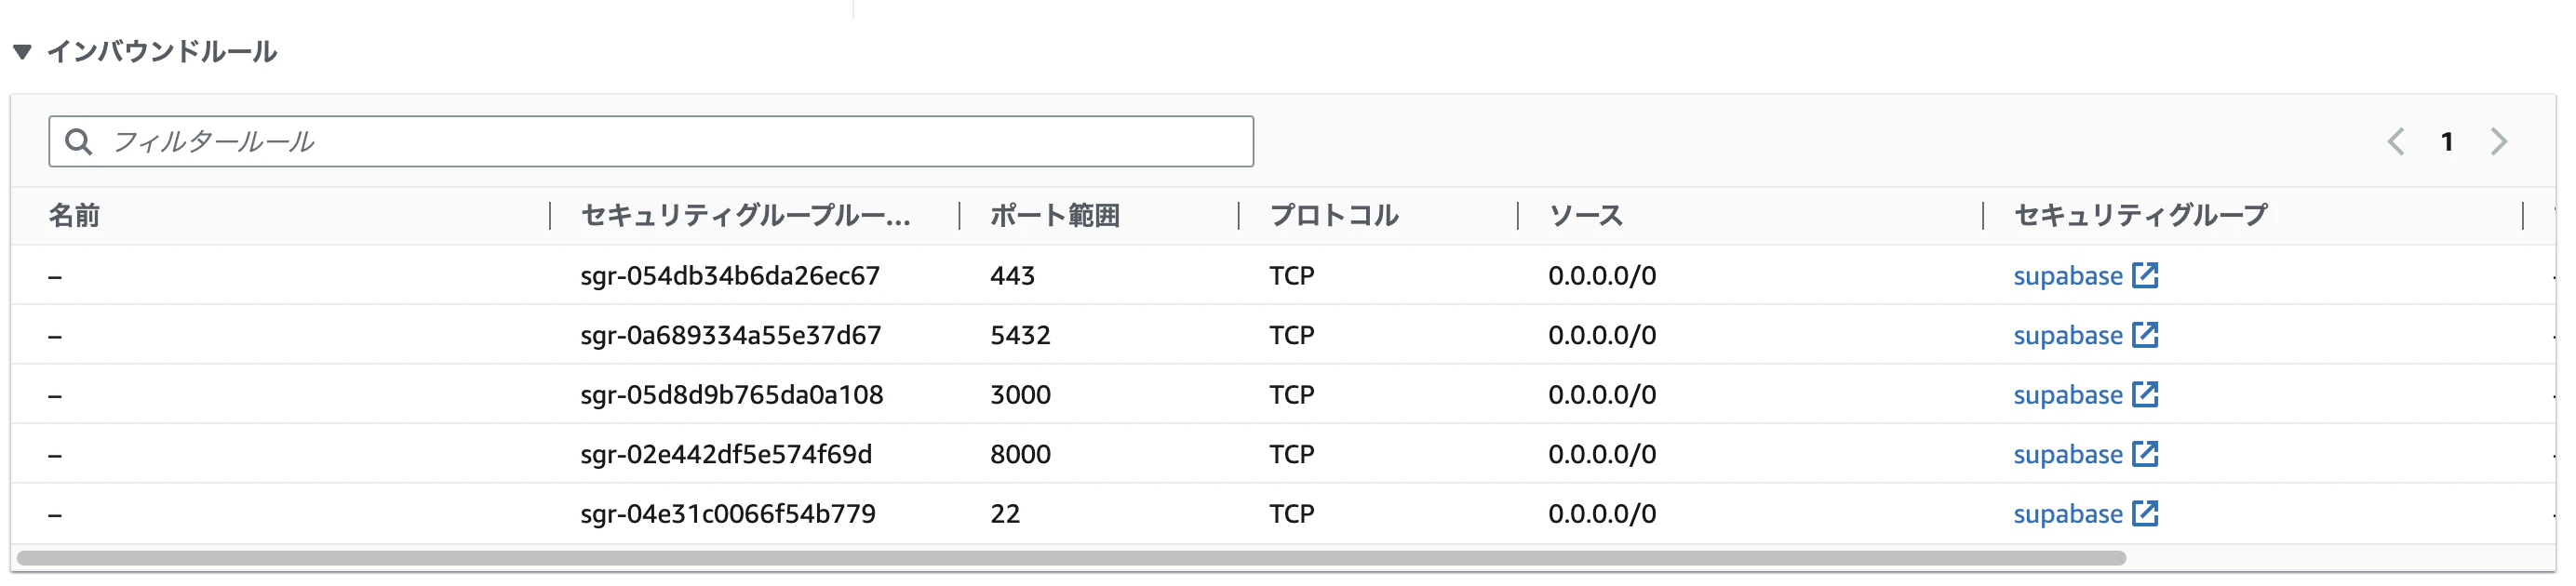The width and height of the screenshot is (2576, 586).
Task: Select rule ID sgr-0a689334a55e37d67
Action: (x=731, y=336)
